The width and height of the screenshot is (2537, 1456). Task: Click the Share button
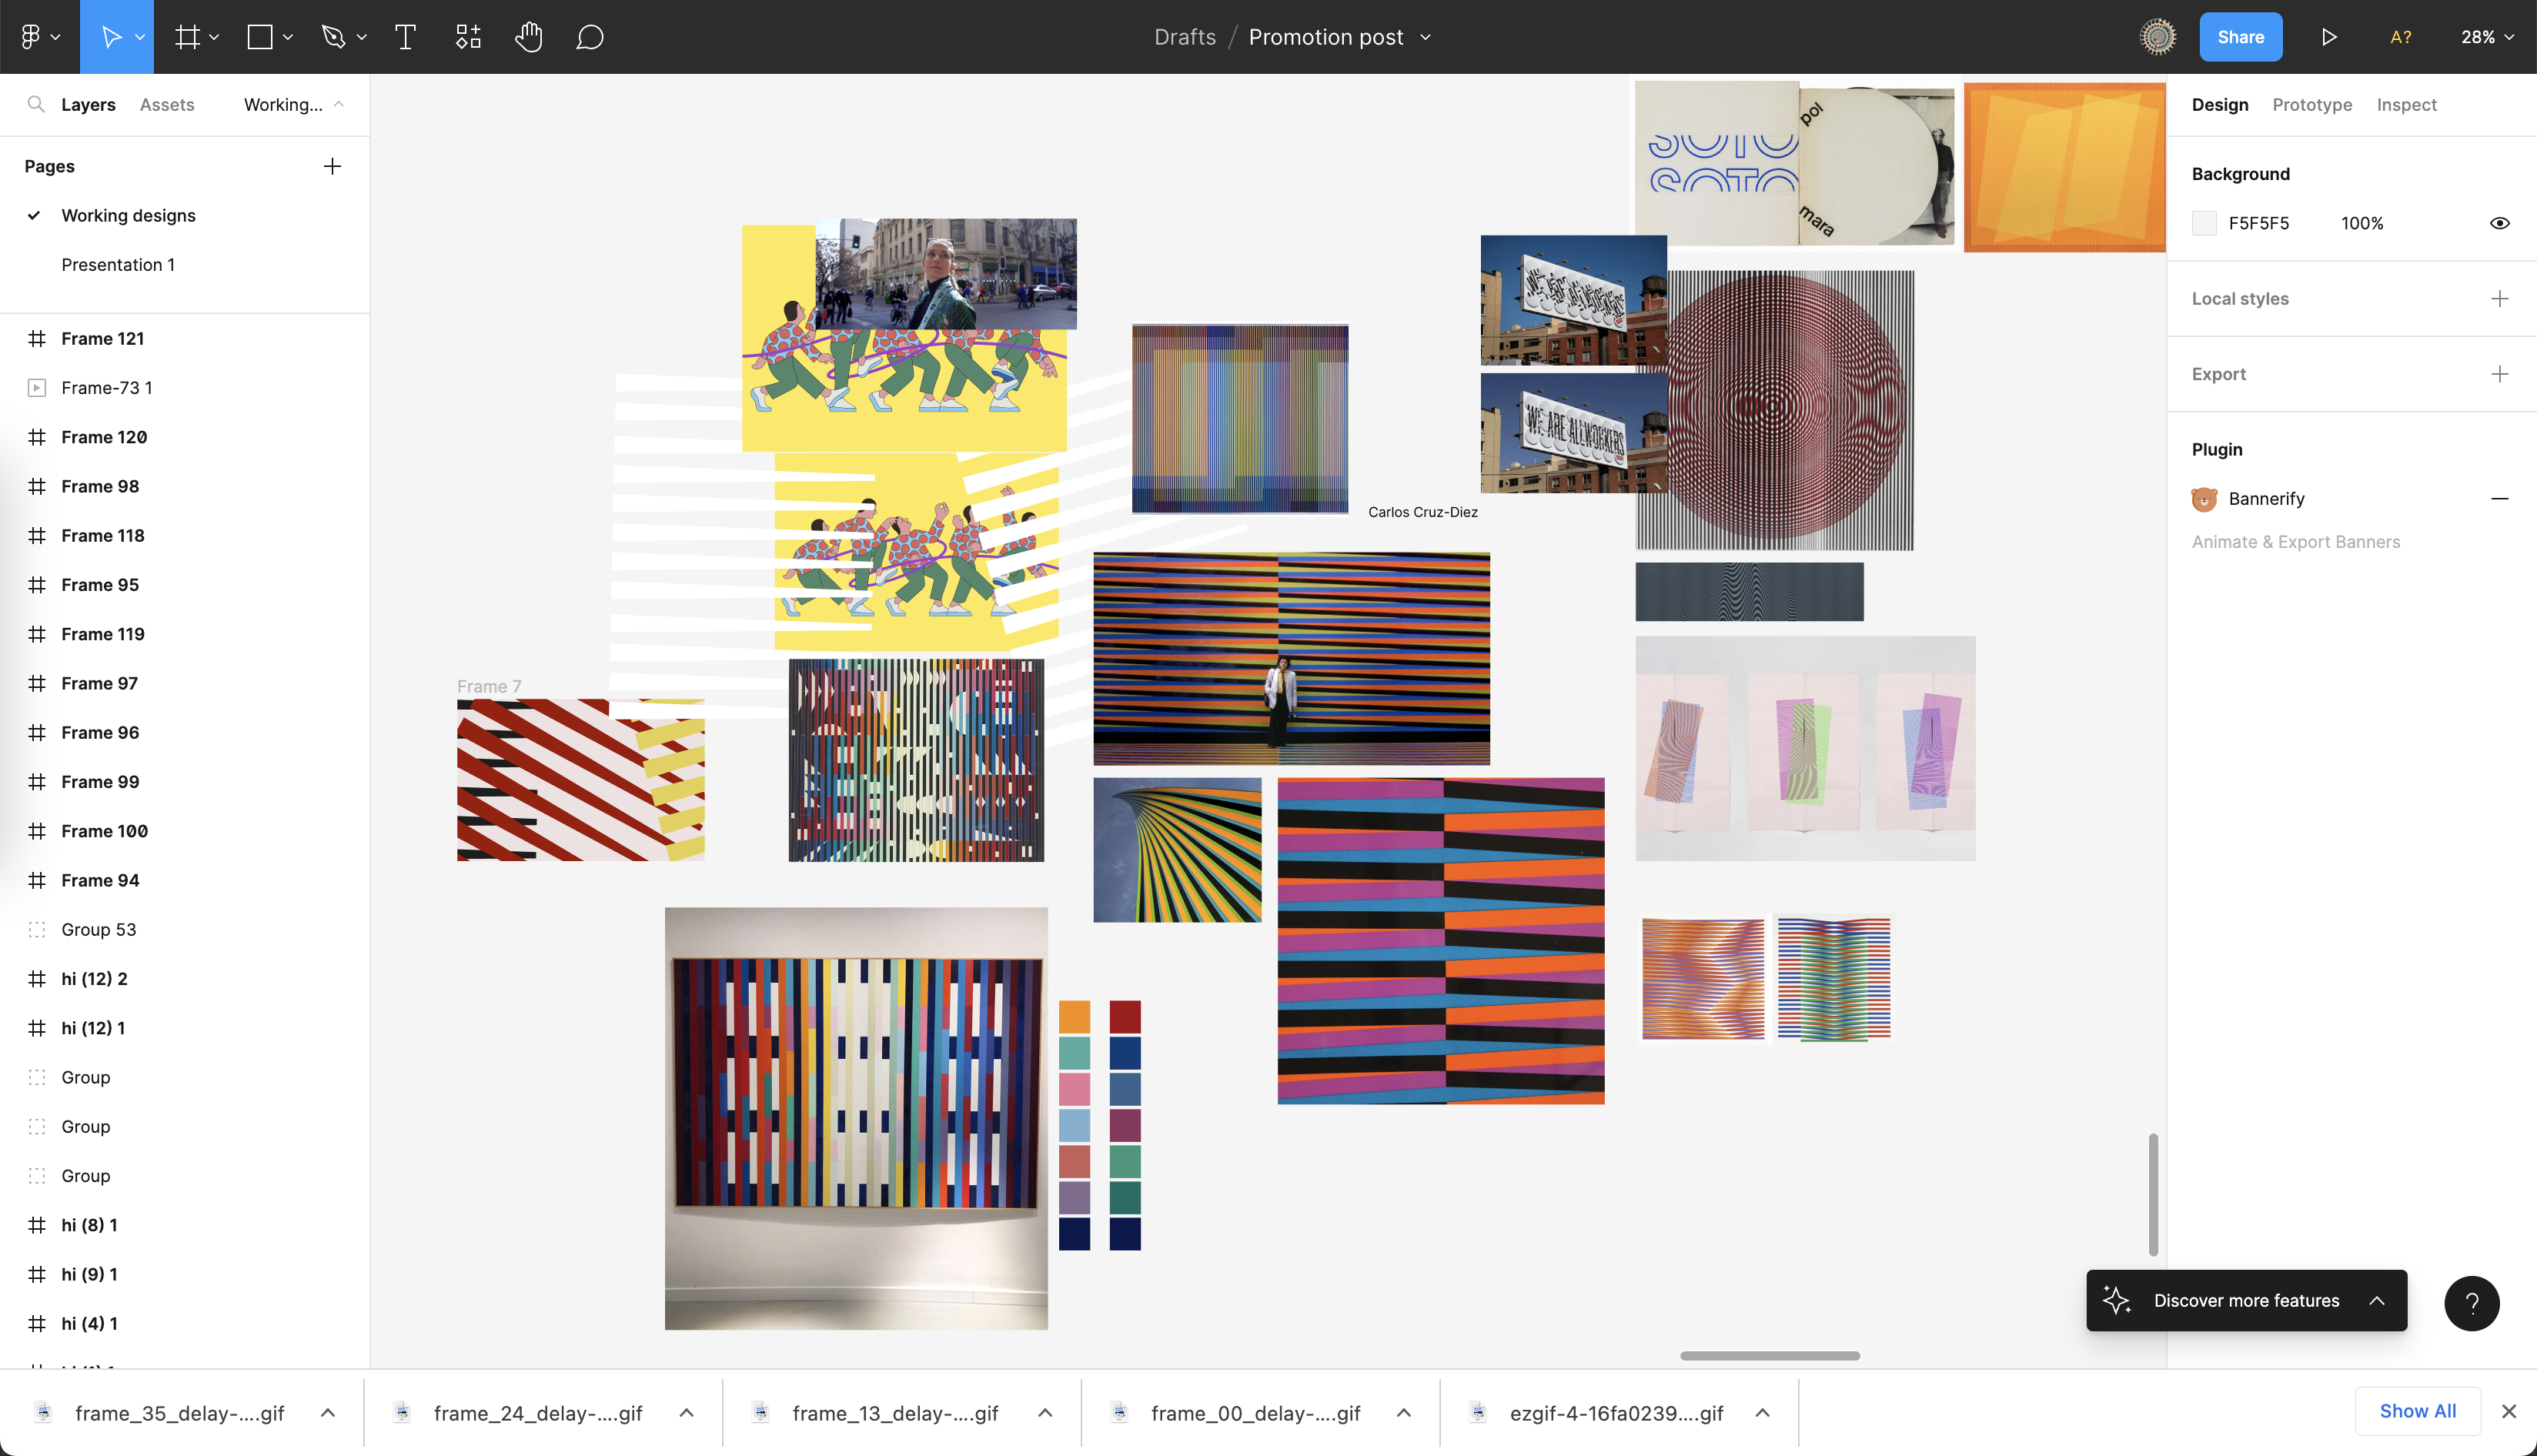coord(2240,37)
